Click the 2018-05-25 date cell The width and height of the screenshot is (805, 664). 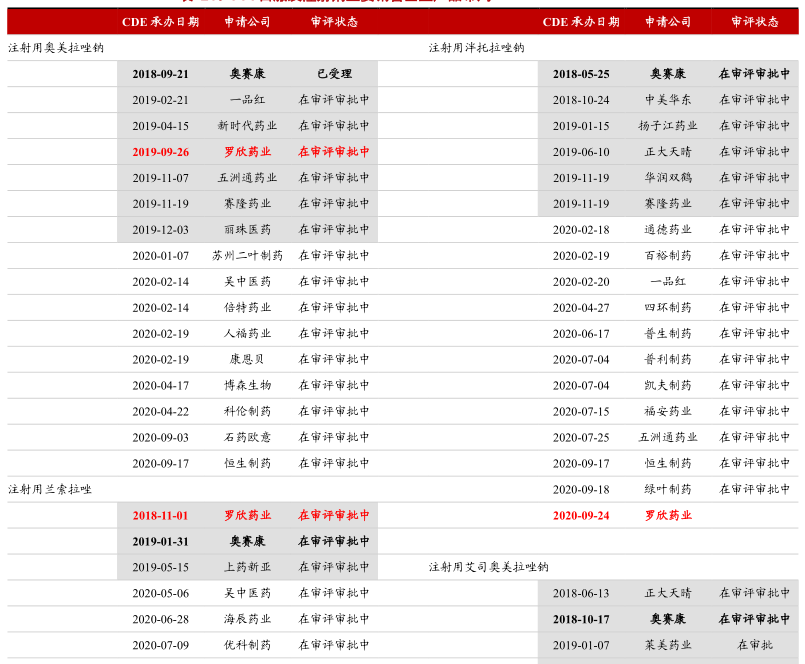click(x=581, y=74)
